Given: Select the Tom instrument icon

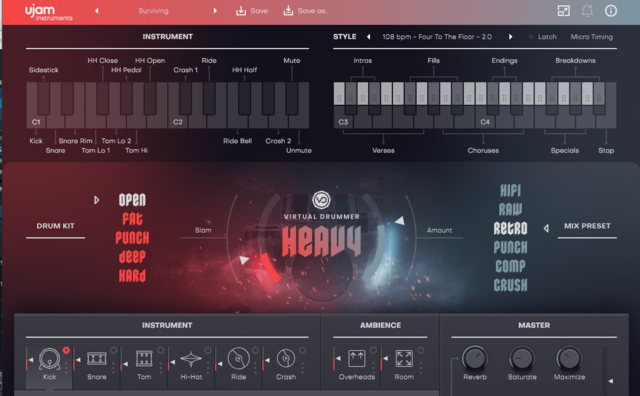Looking at the screenshot, I should click(144, 359).
